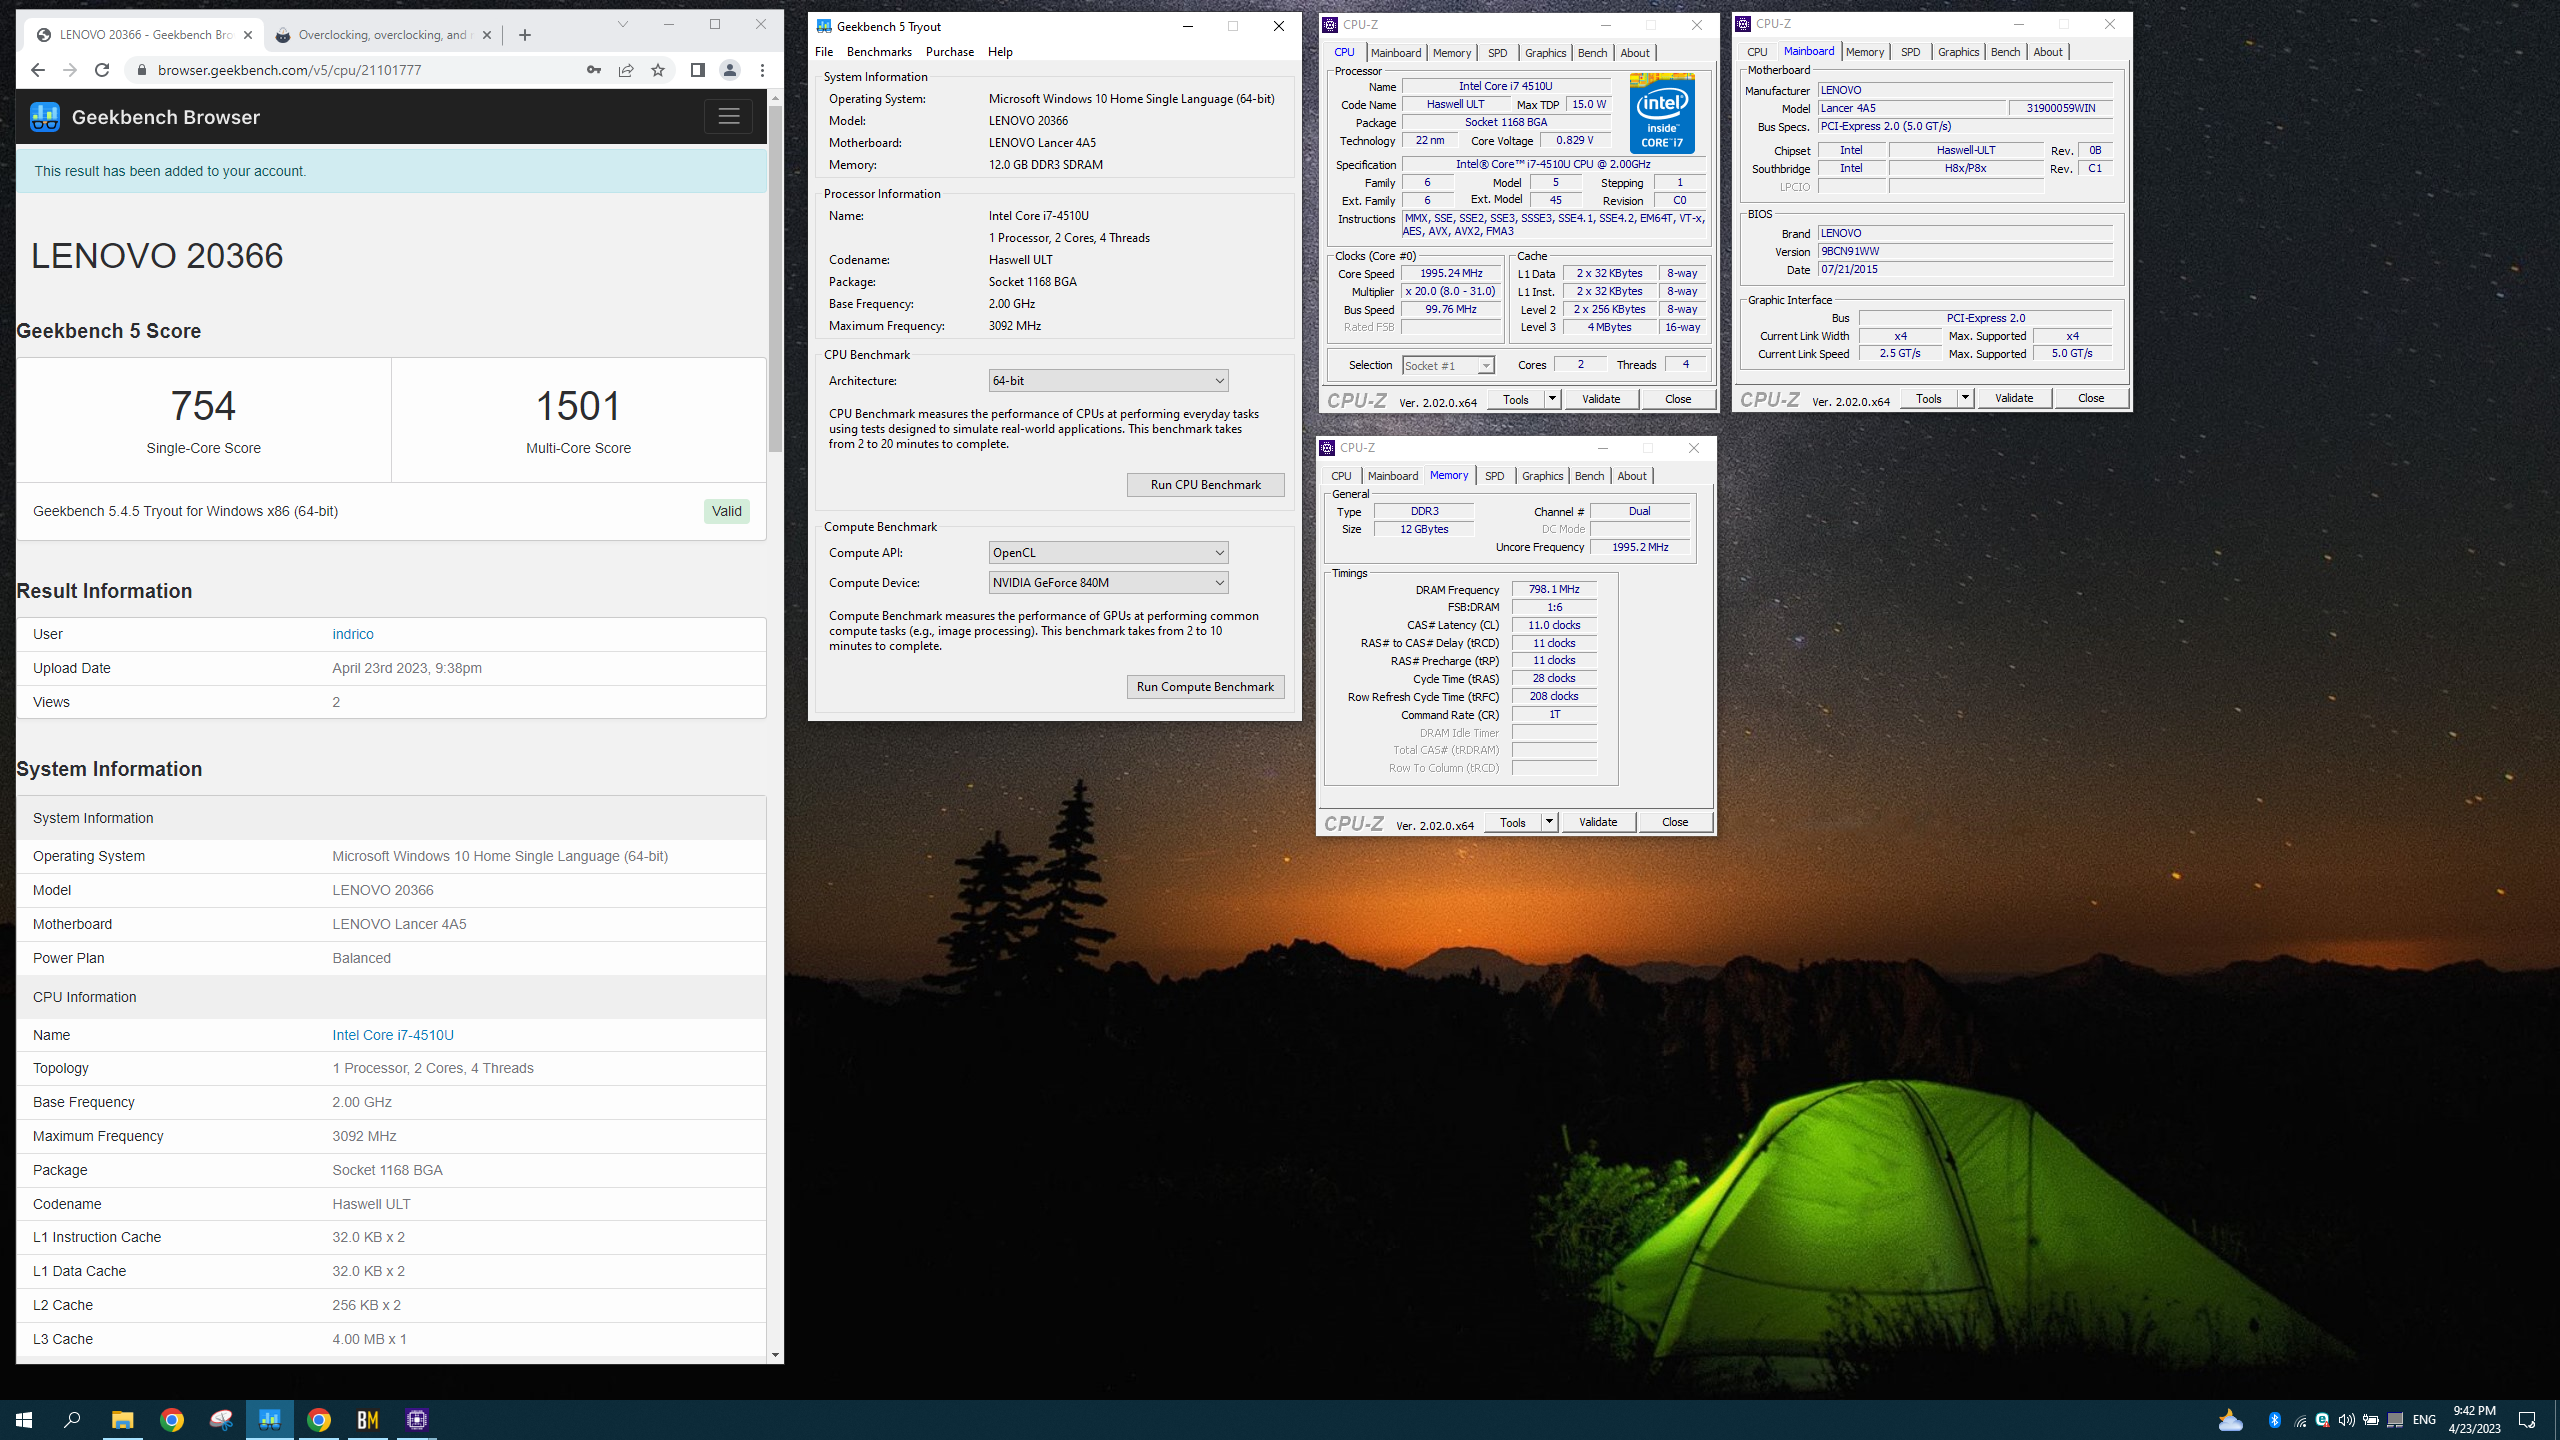Image resolution: width=2560 pixels, height=1440 pixels.
Task: Click the Chrome back arrow
Action: [37, 70]
